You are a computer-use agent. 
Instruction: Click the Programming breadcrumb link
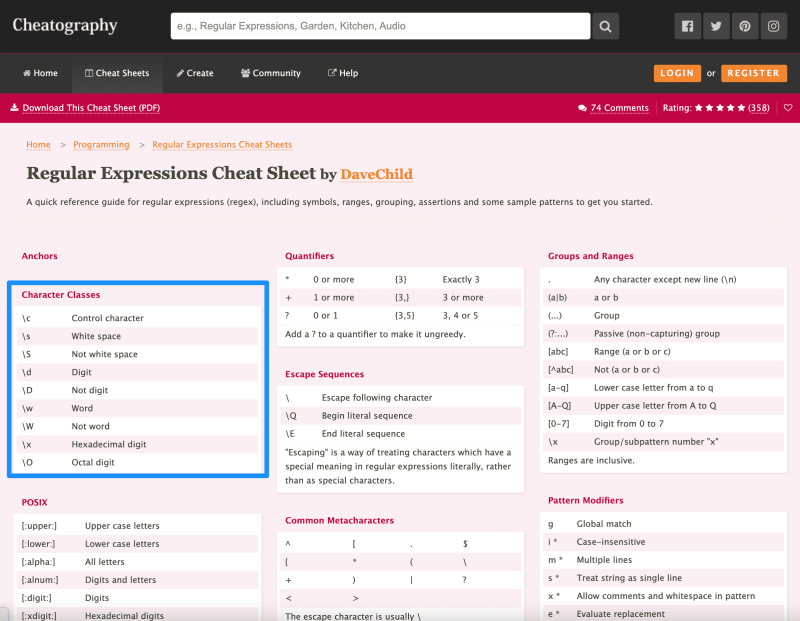[101, 144]
